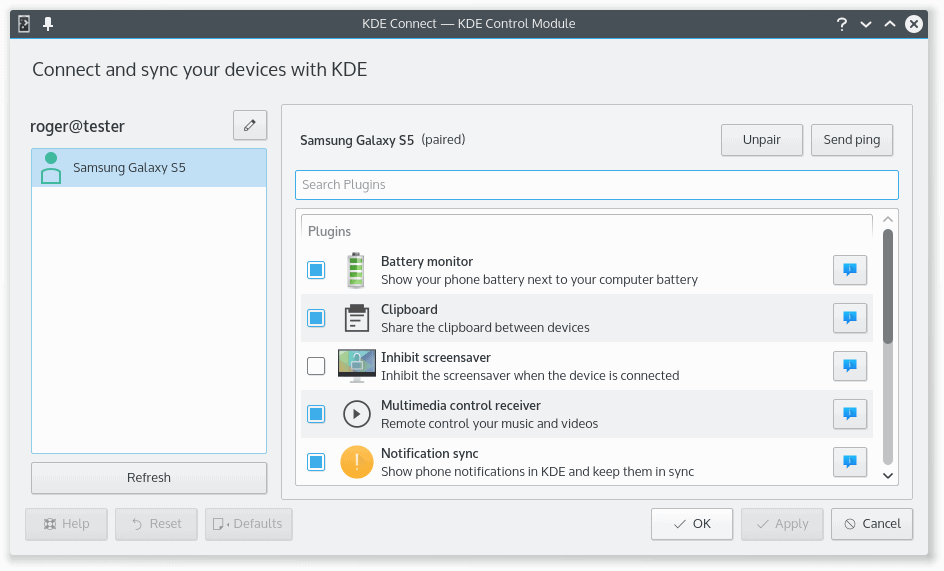The image size is (944, 571).
Task: Enable the Inhibit screensaver checkbox
Action: [316, 366]
